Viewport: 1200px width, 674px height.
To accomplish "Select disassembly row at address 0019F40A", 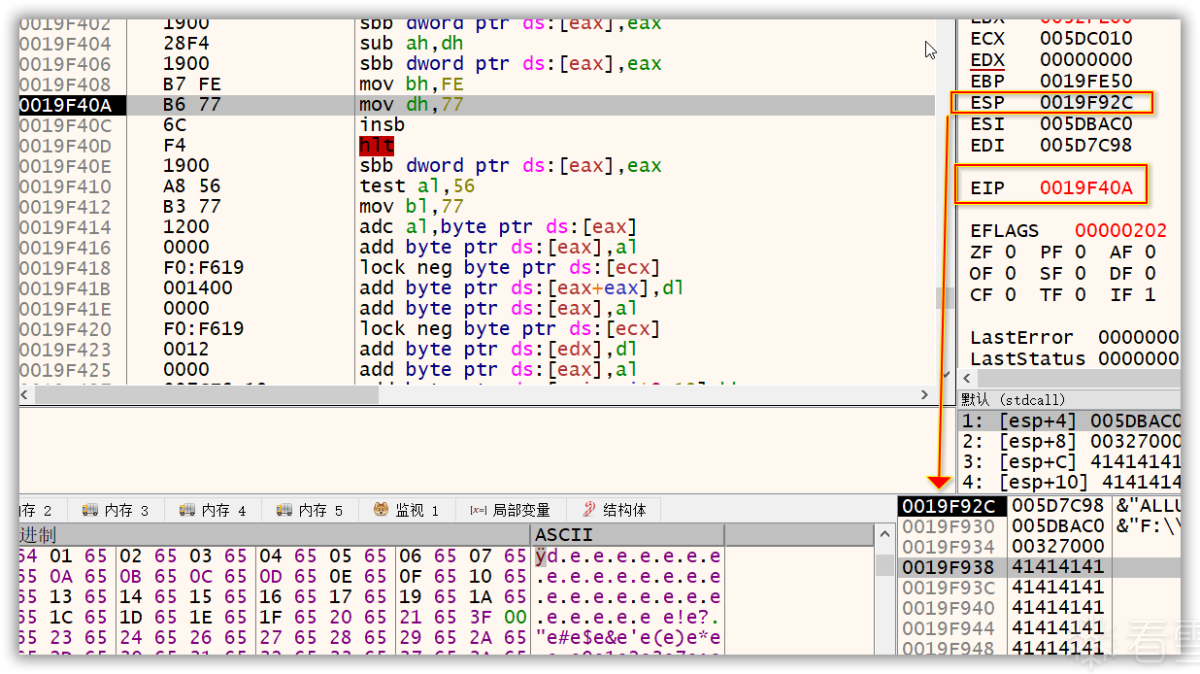I will pos(476,104).
